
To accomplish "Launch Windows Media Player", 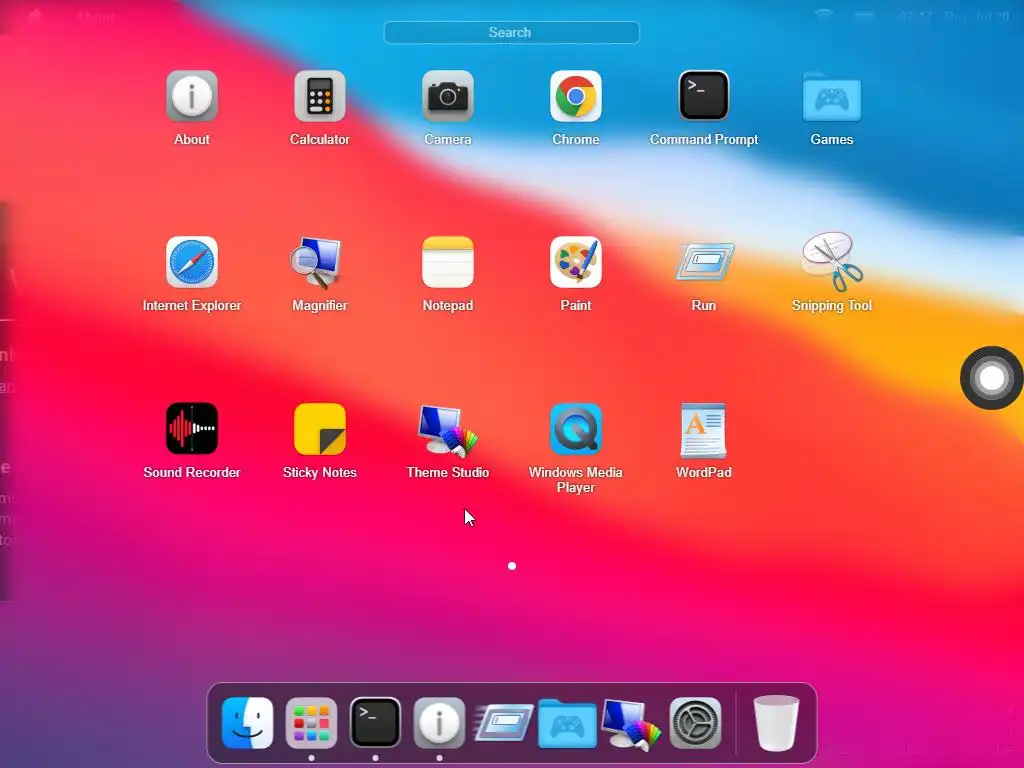I will coord(575,428).
